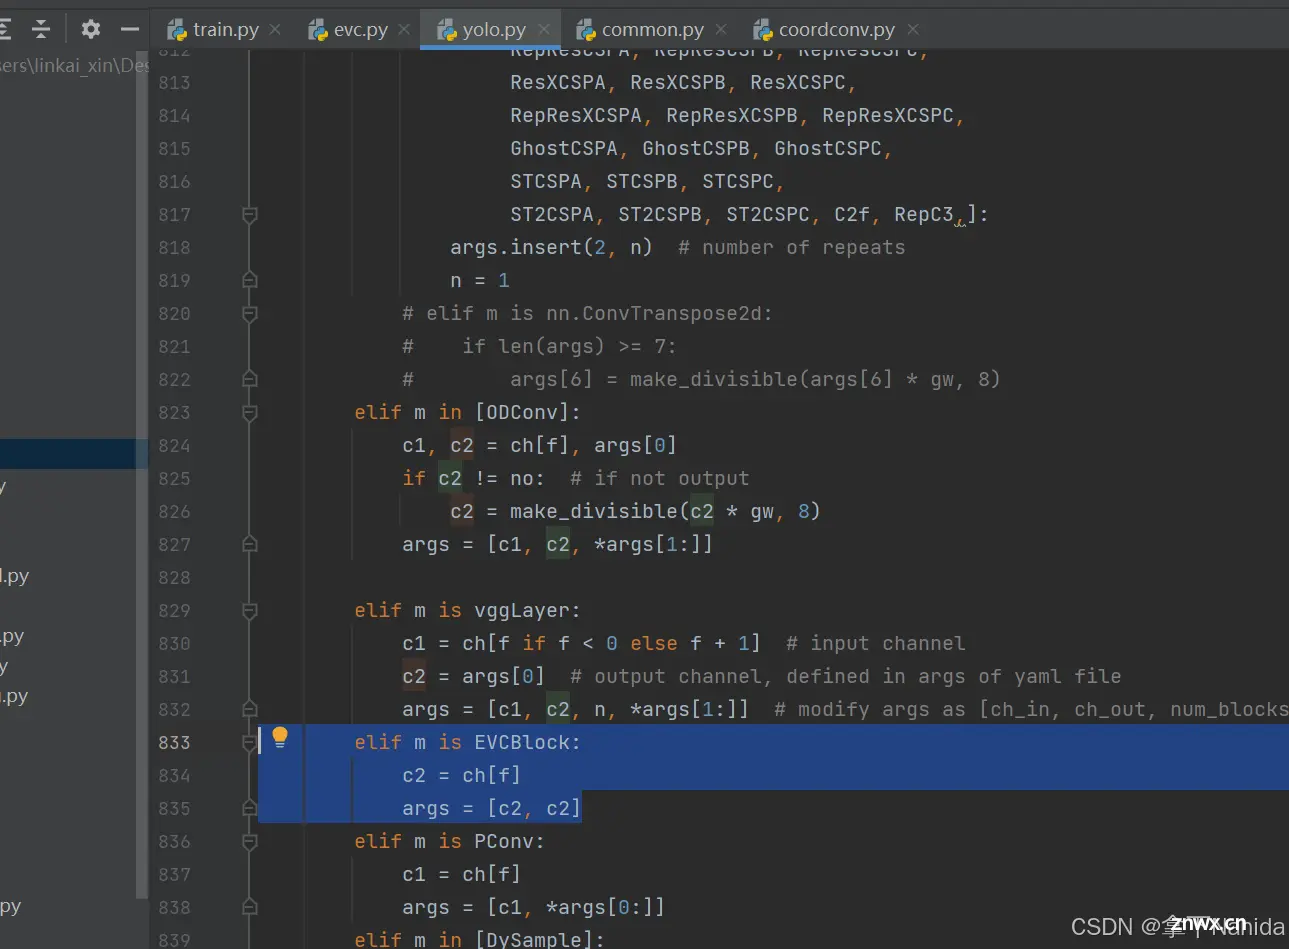Place cursor on 'vggLayer' in line 829

pos(522,611)
